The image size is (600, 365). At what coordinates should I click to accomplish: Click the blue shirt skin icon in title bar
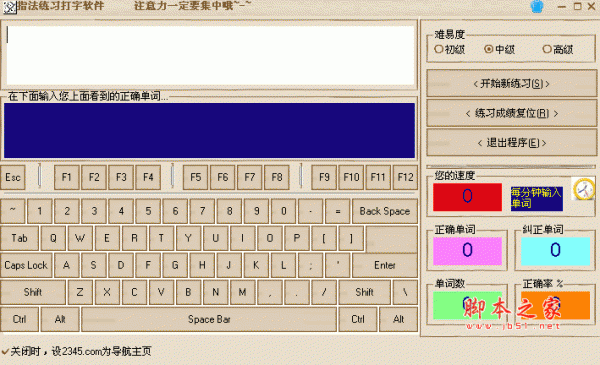click(x=537, y=7)
